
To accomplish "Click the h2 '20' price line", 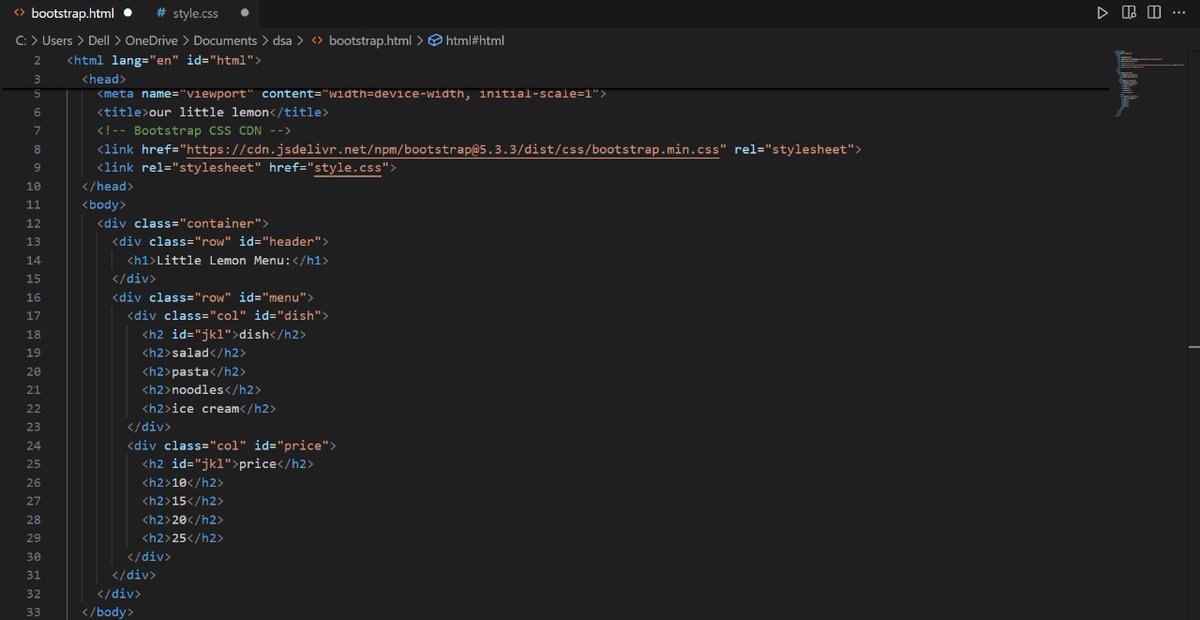I will [183, 519].
